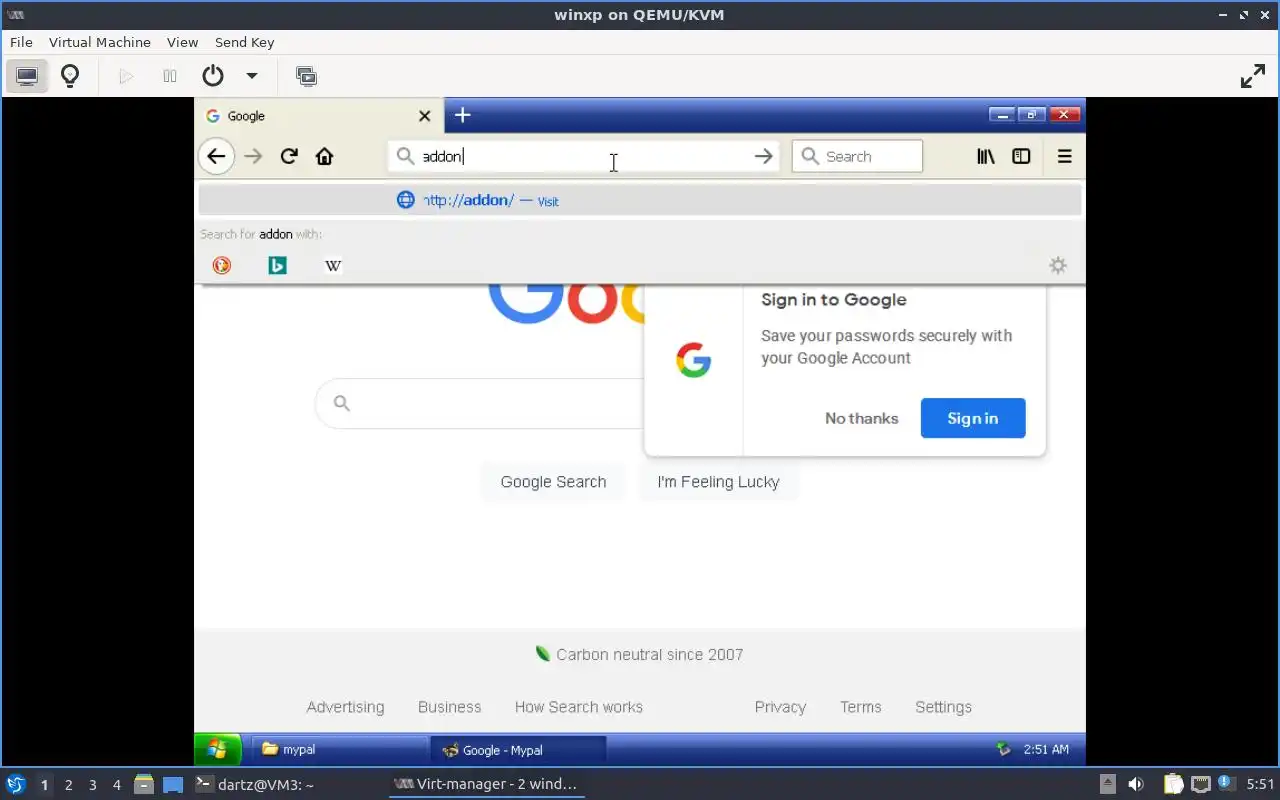
Task: Open the Send Key menu
Action: pyautogui.click(x=244, y=42)
